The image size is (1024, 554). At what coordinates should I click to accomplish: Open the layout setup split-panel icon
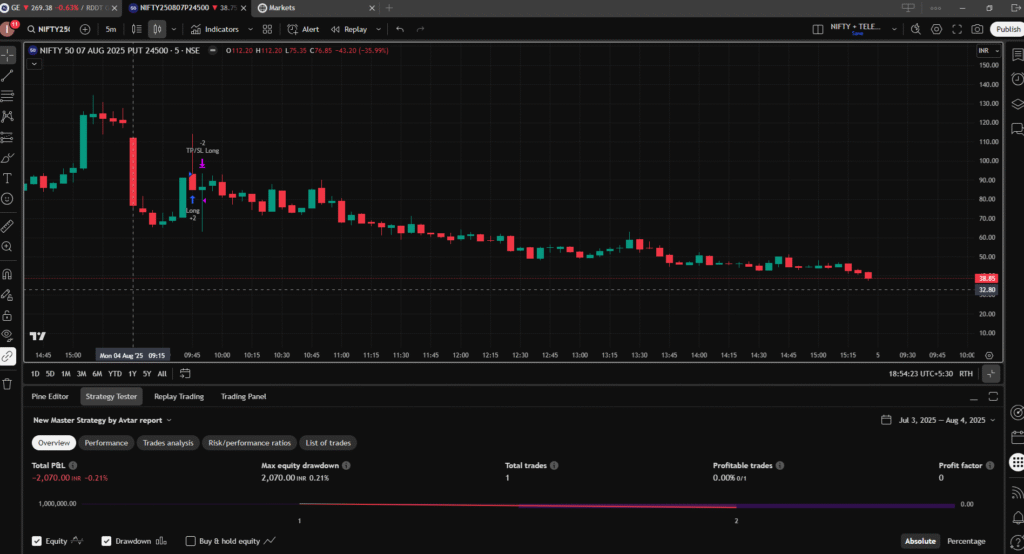tap(818, 29)
